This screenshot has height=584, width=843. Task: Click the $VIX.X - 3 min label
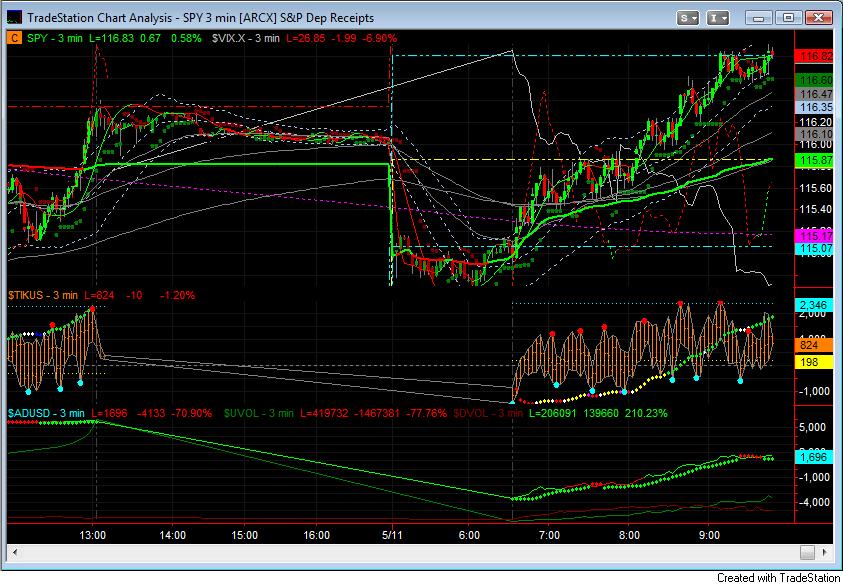point(245,38)
